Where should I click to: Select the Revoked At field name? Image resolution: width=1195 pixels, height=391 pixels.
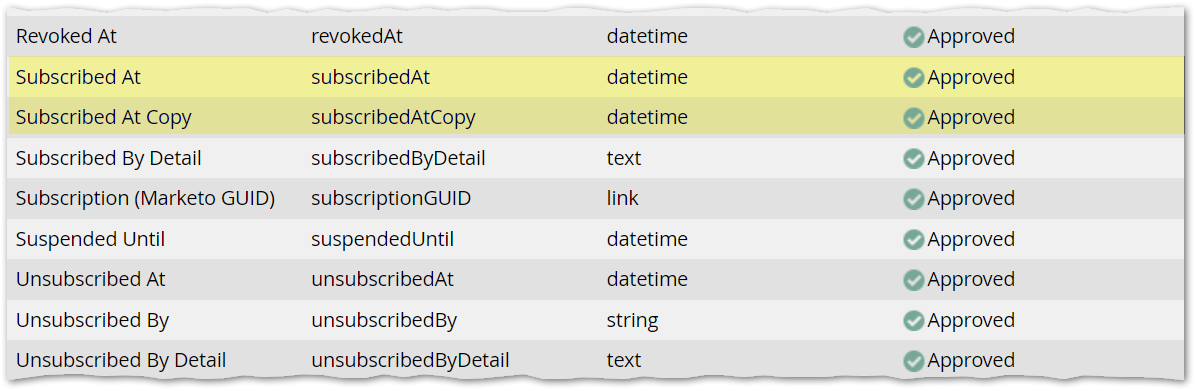(66, 37)
